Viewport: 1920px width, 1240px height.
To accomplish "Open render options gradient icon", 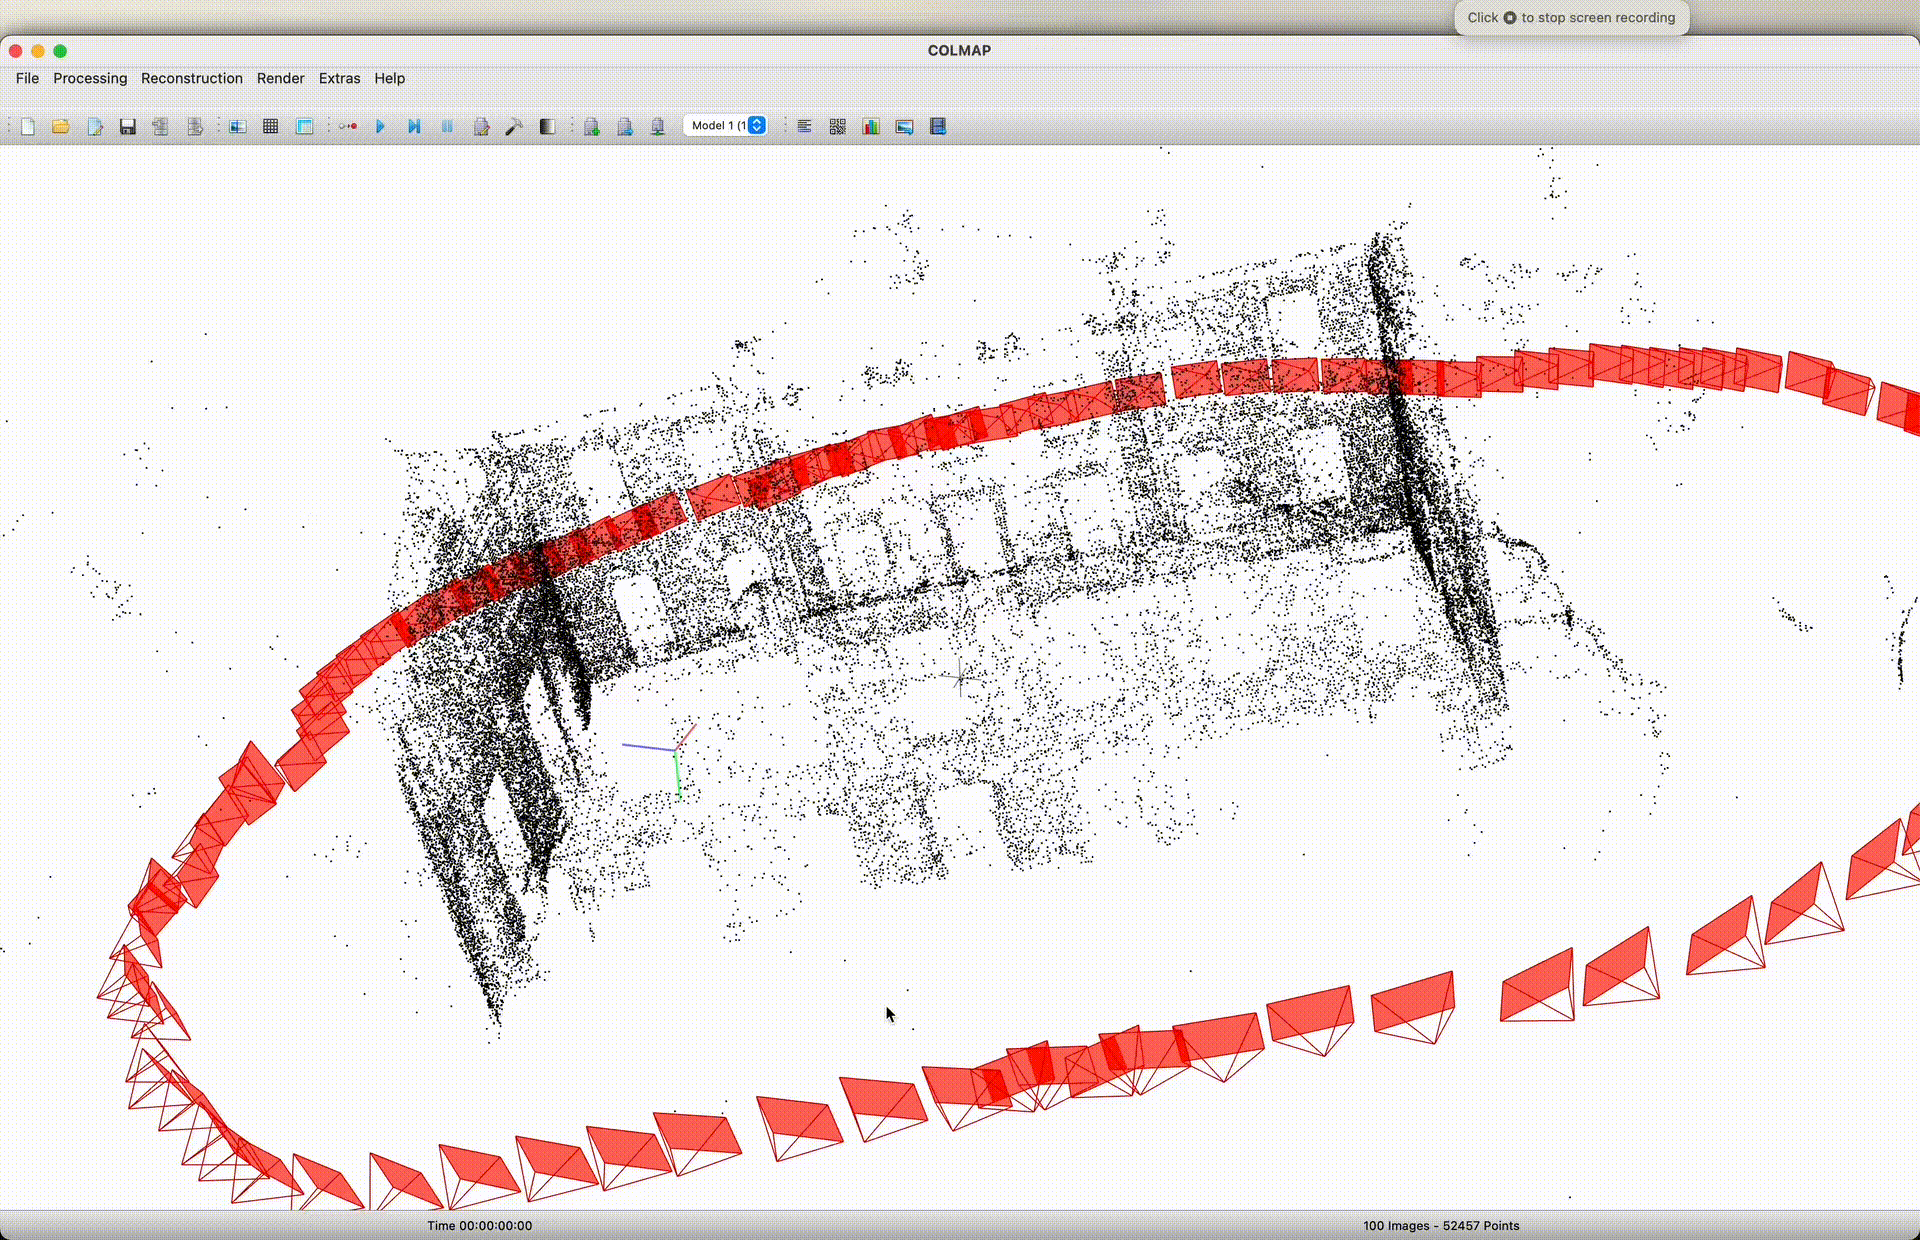I will (548, 126).
